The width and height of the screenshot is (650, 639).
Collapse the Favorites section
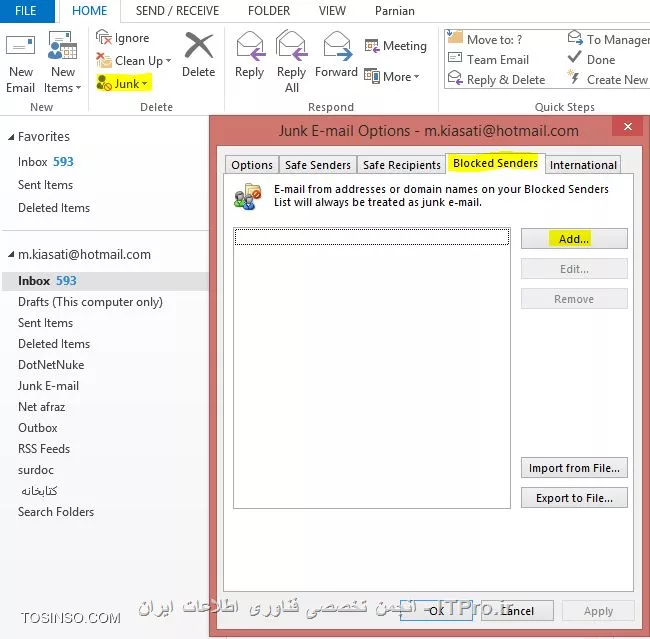pos(11,137)
